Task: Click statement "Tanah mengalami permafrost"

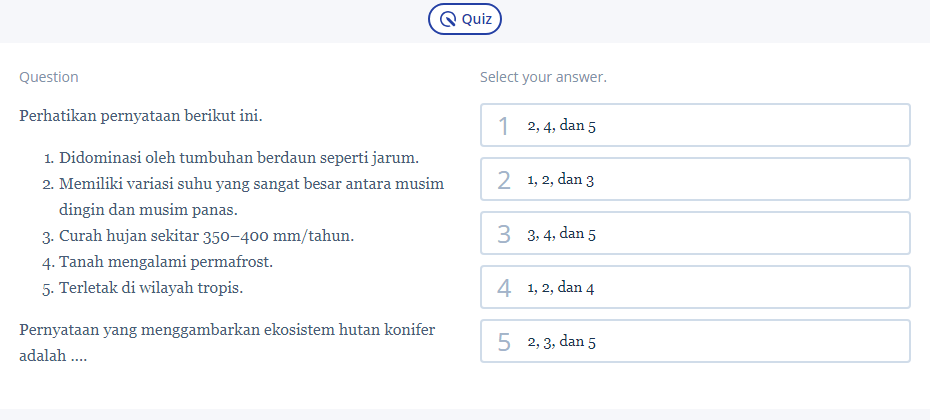Action: point(166,262)
